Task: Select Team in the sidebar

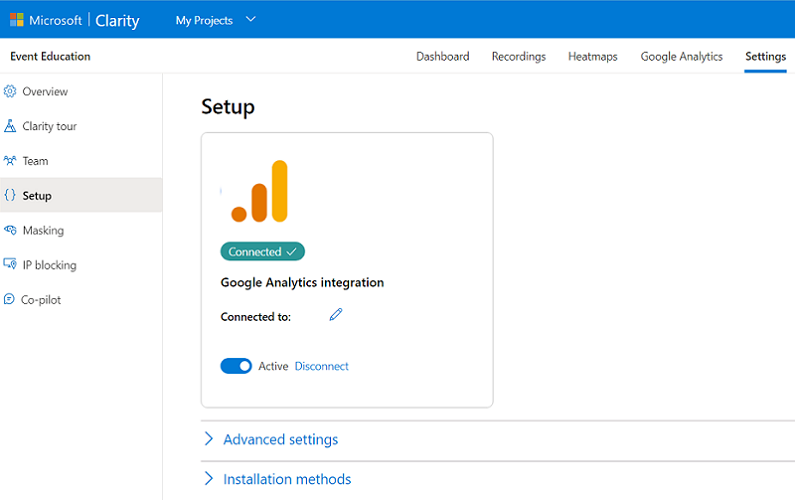Action: tap(81, 161)
